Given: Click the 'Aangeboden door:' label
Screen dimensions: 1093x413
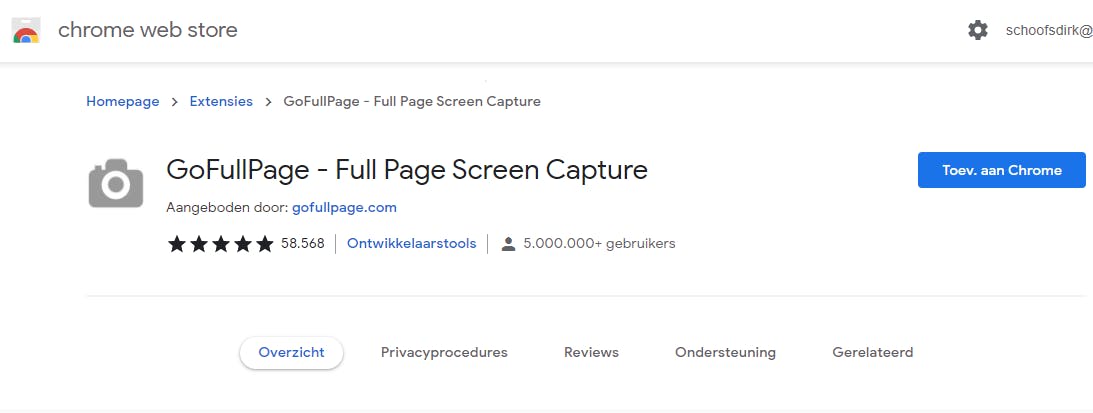Looking at the screenshot, I should [227, 207].
